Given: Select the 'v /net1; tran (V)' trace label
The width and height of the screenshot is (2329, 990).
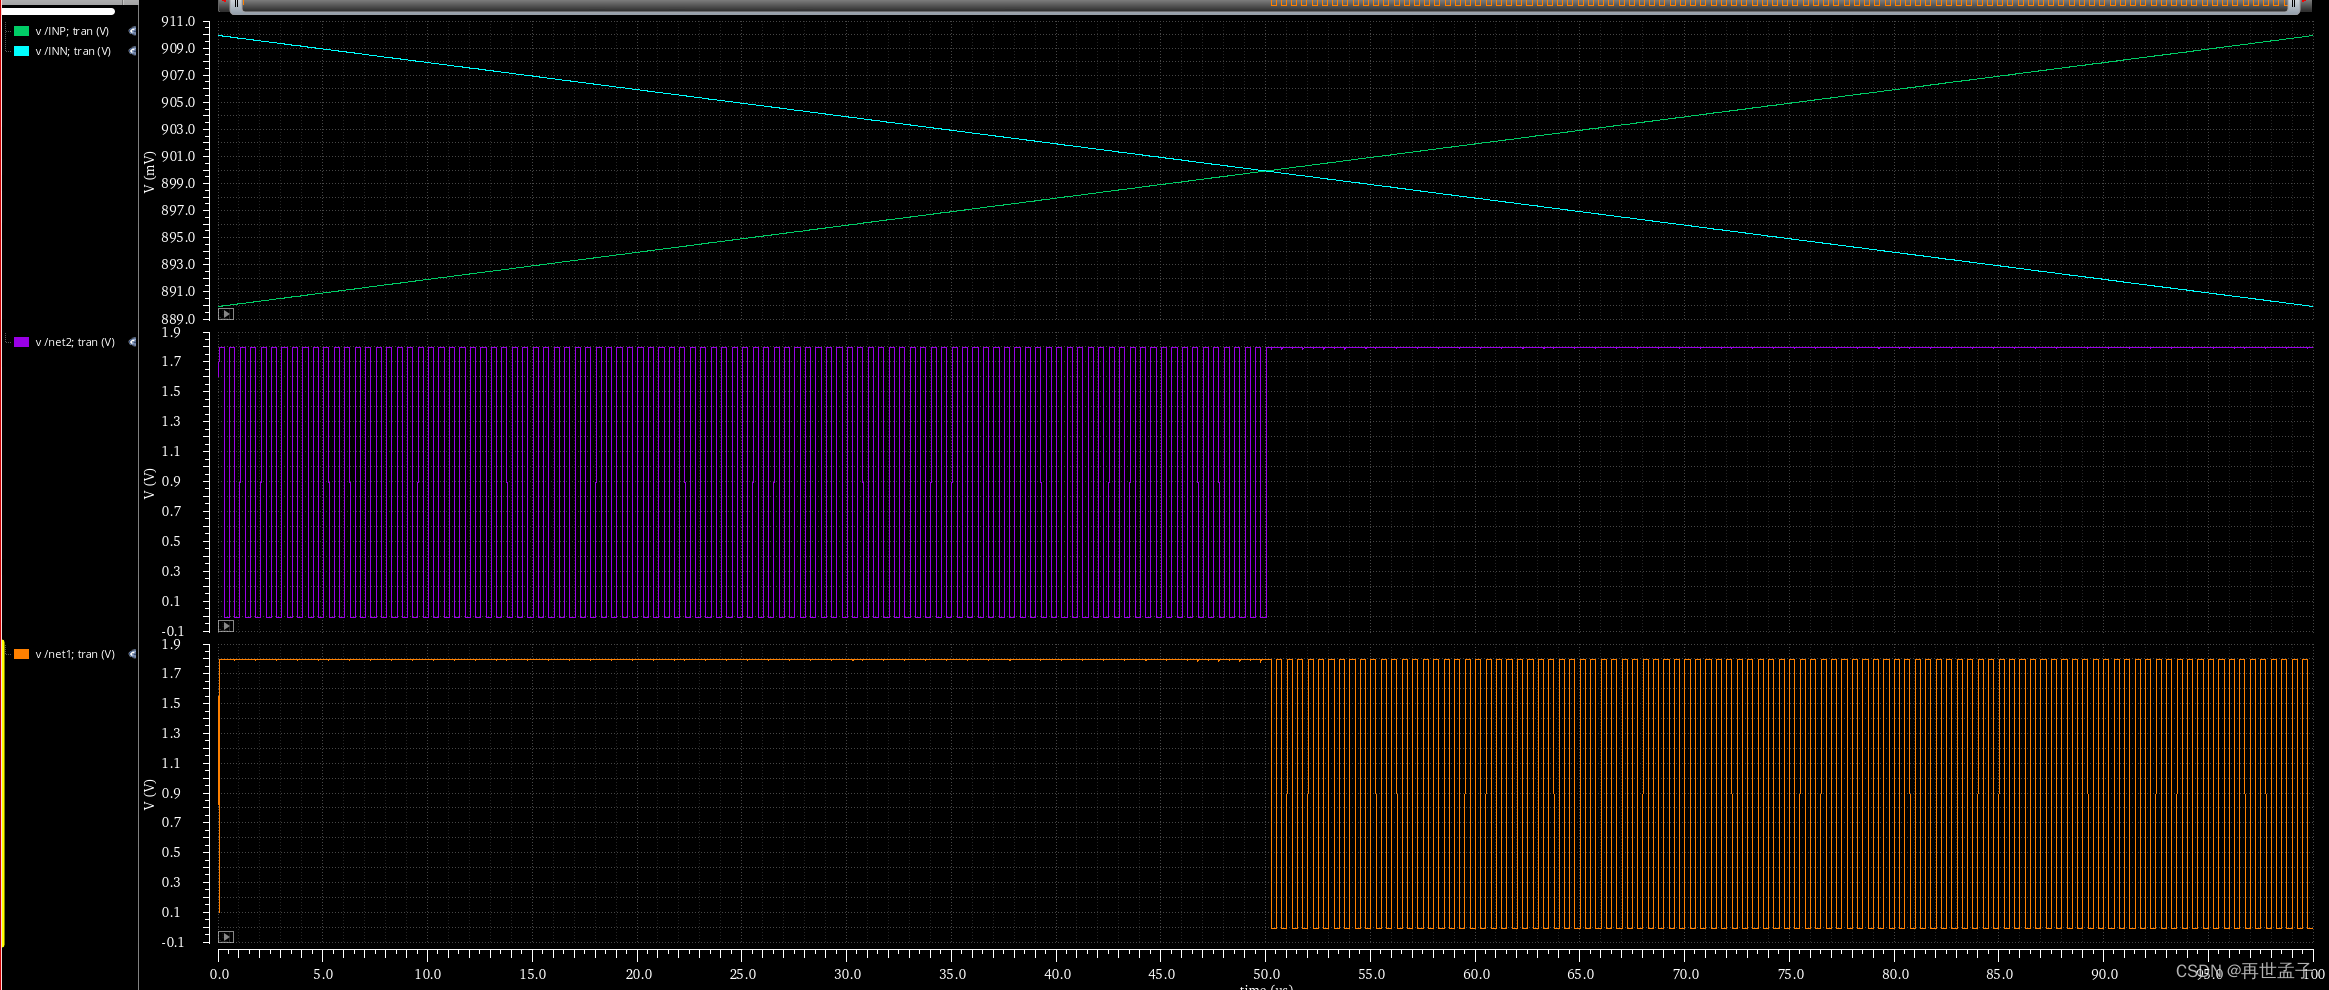Looking at the screenshot, I should pos(75,654).
